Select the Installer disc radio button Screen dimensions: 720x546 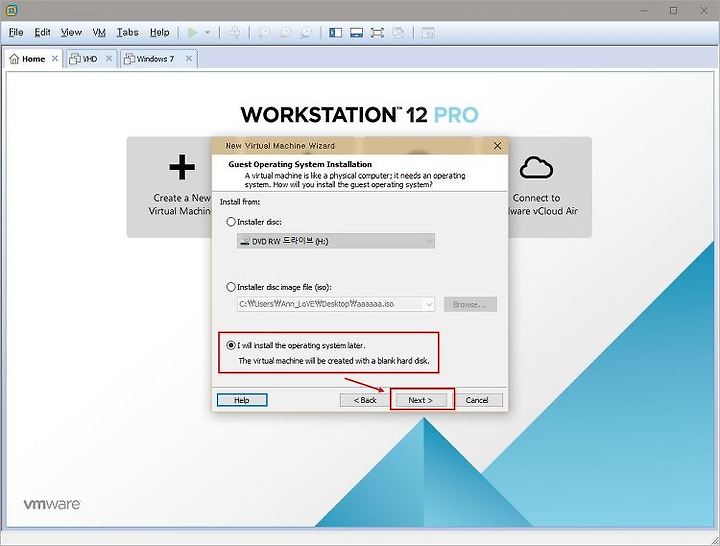[231, 222]
